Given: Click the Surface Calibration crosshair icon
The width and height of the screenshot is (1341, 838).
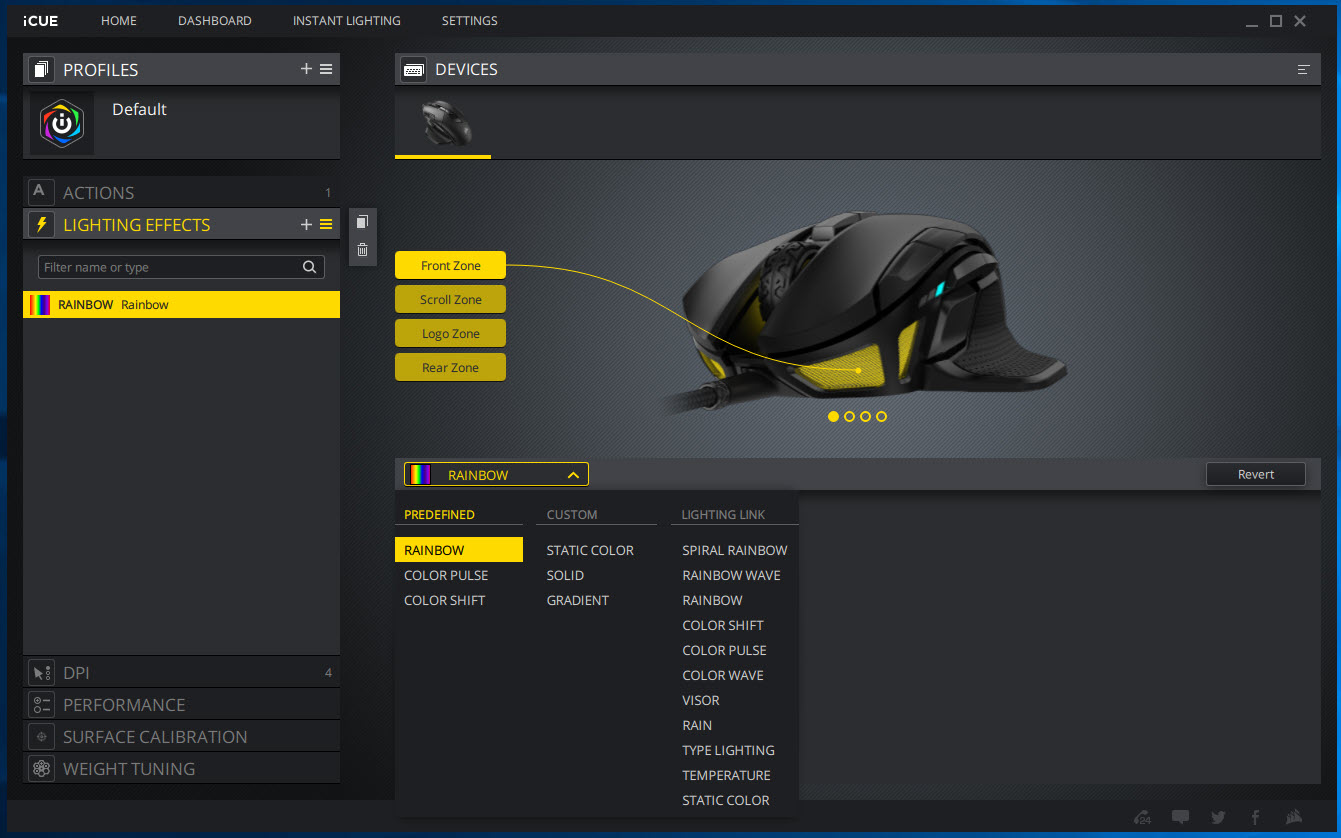Looking at the screenshot, I should tap(41, 737).
